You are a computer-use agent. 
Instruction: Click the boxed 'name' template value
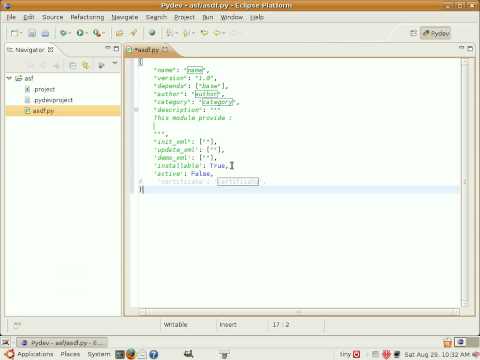195,70
